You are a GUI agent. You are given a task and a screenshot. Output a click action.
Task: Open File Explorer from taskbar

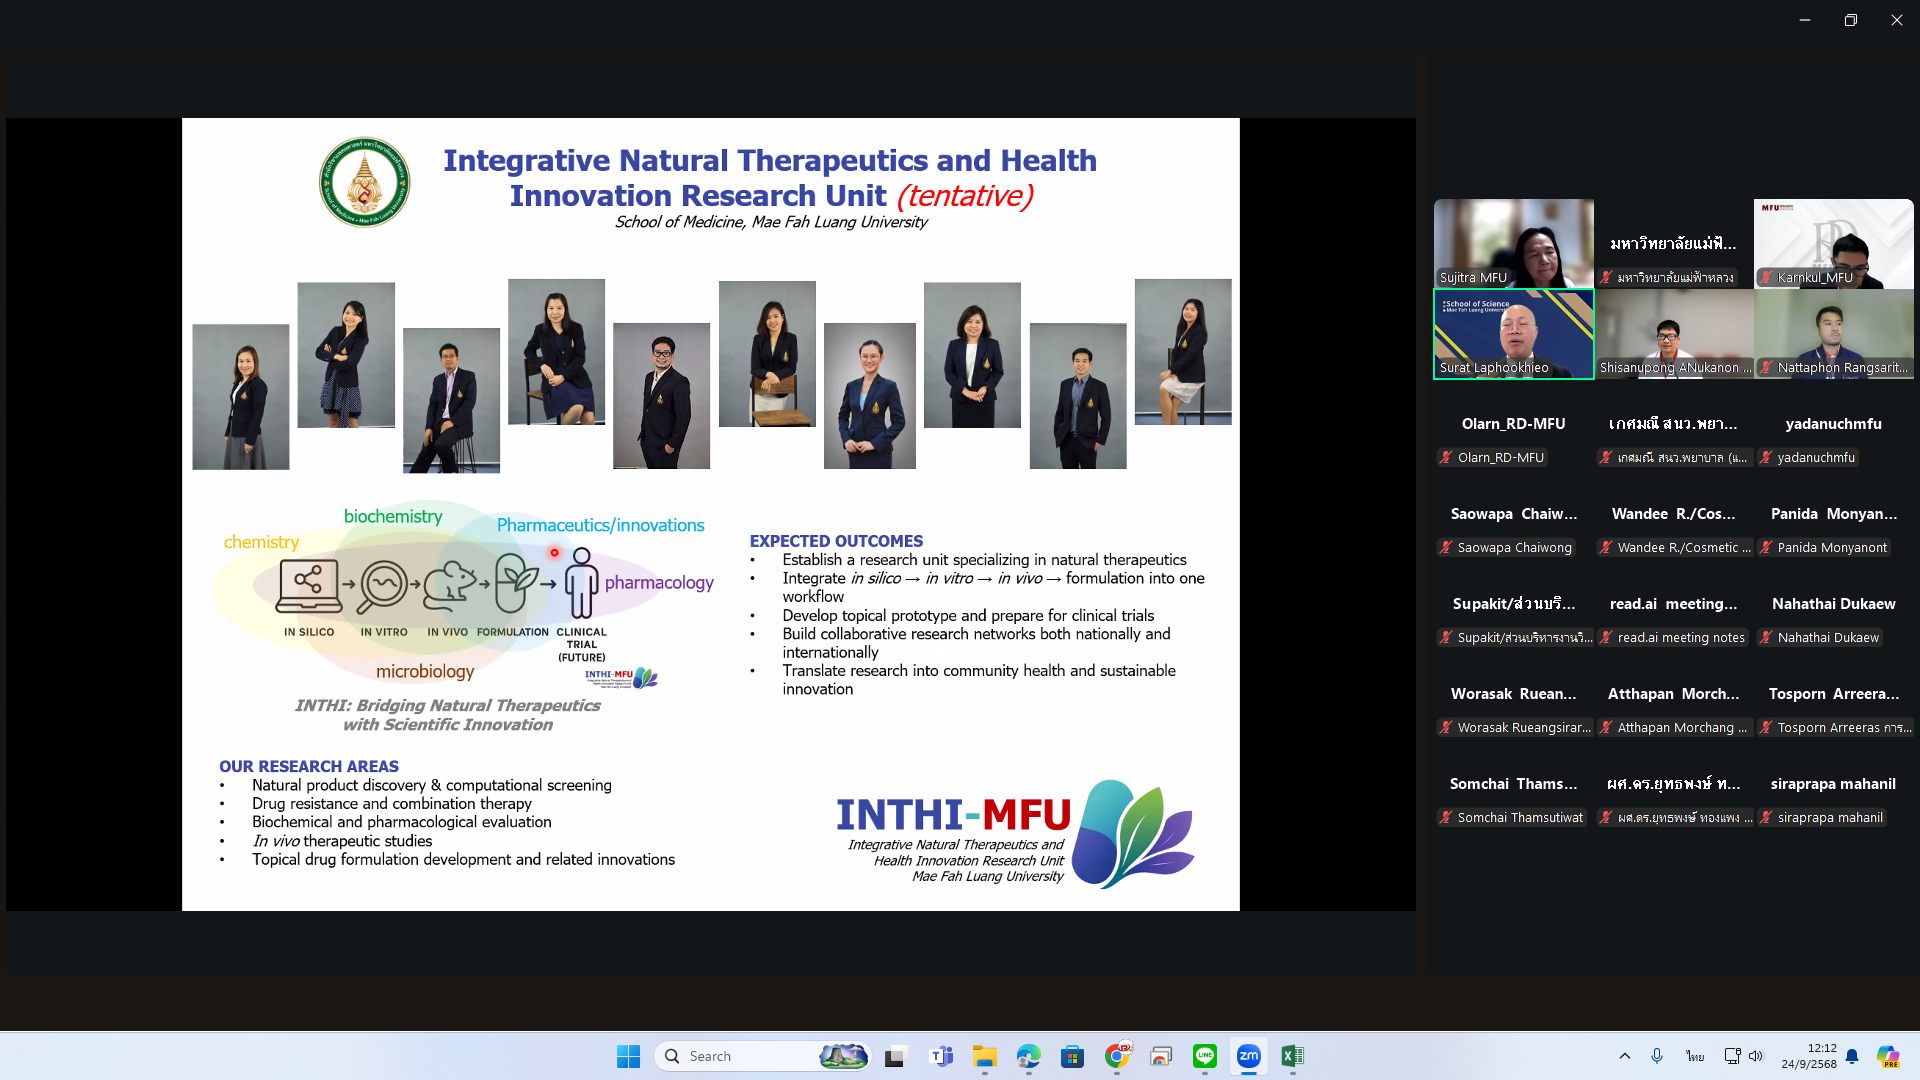984,1056
